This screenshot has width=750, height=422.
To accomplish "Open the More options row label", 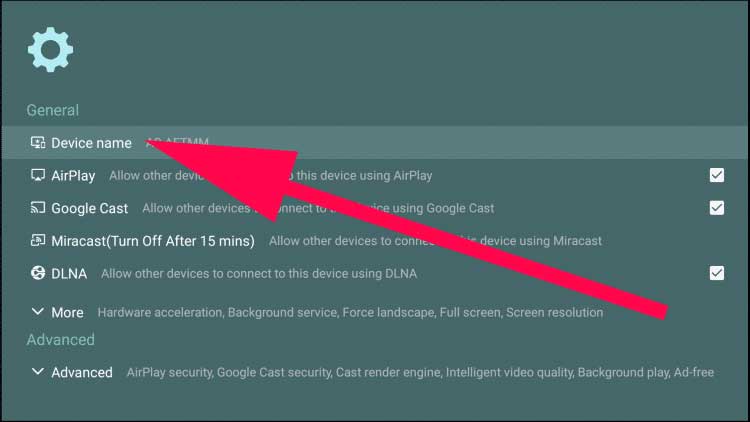I will tap(67, 312).
